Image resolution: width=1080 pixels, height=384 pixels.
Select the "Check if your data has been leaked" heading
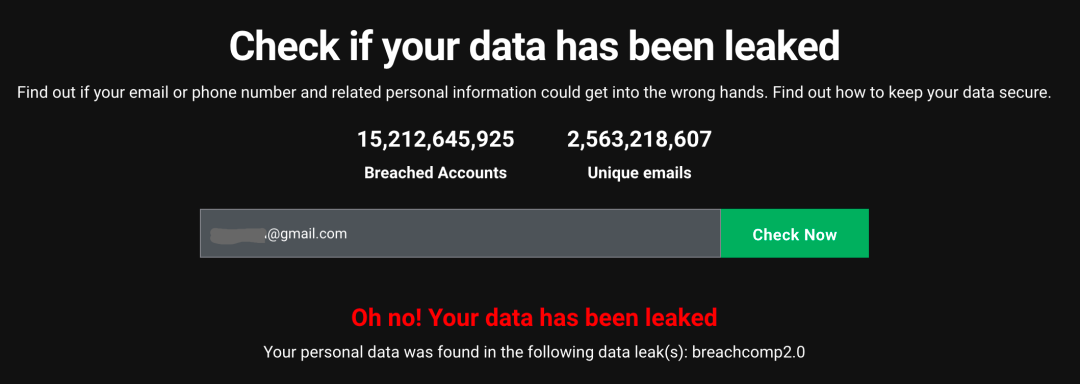[534, 47]
